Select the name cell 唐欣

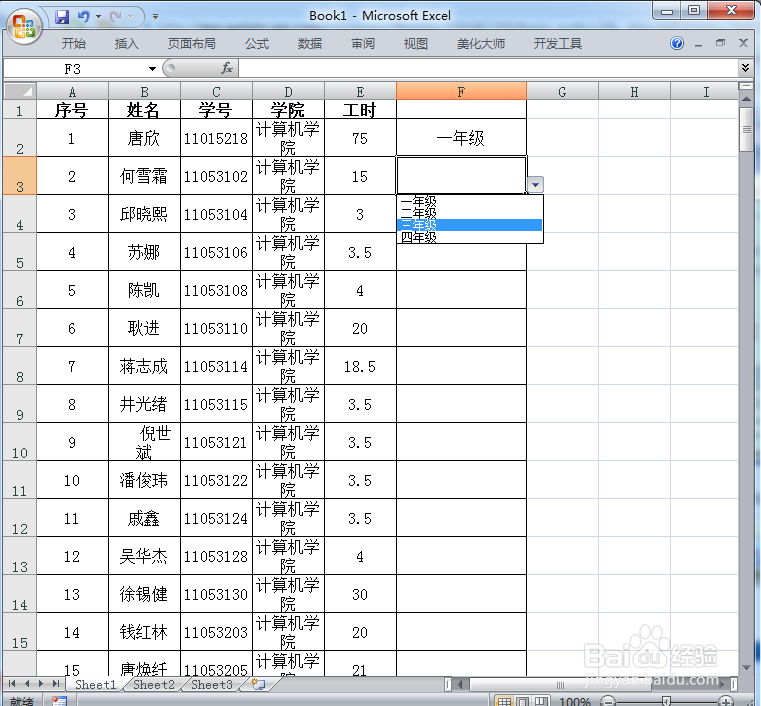pos(144,138)
